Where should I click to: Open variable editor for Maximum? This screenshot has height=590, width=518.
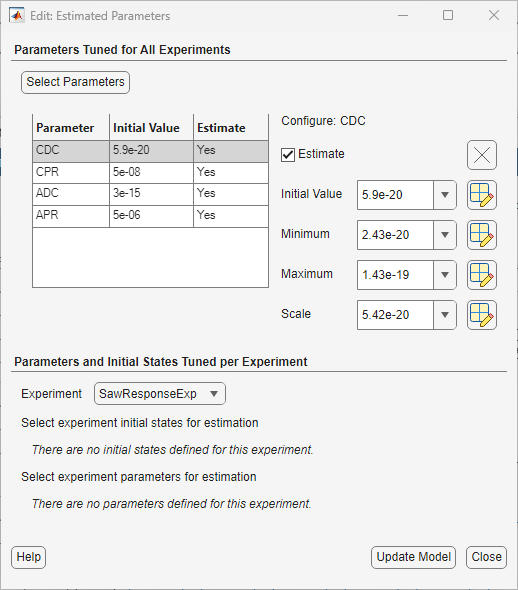(x=482, y=275)
